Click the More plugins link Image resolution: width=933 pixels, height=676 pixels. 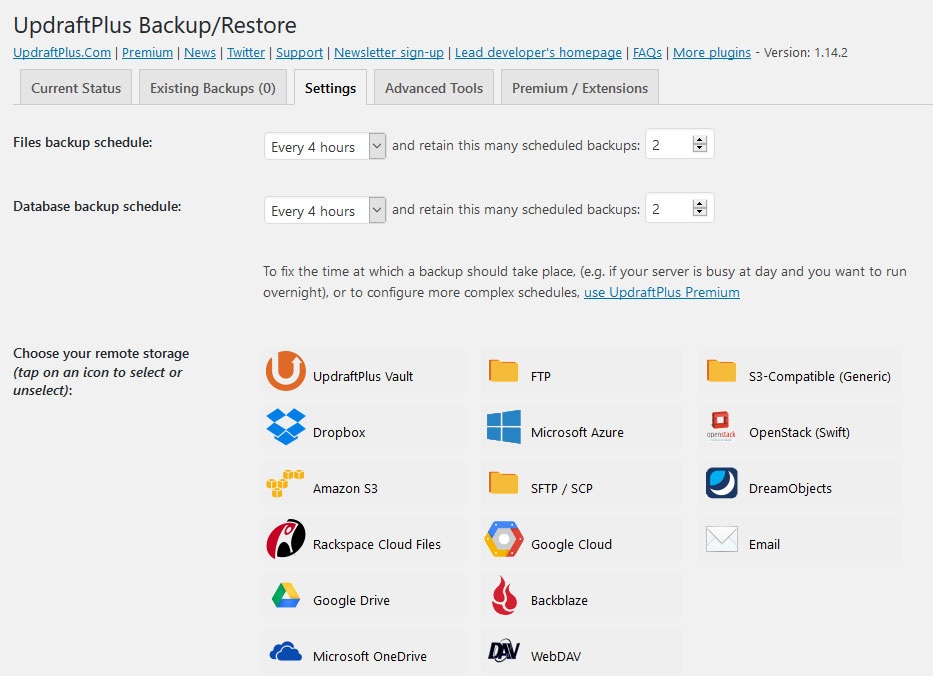pos(712,52)
